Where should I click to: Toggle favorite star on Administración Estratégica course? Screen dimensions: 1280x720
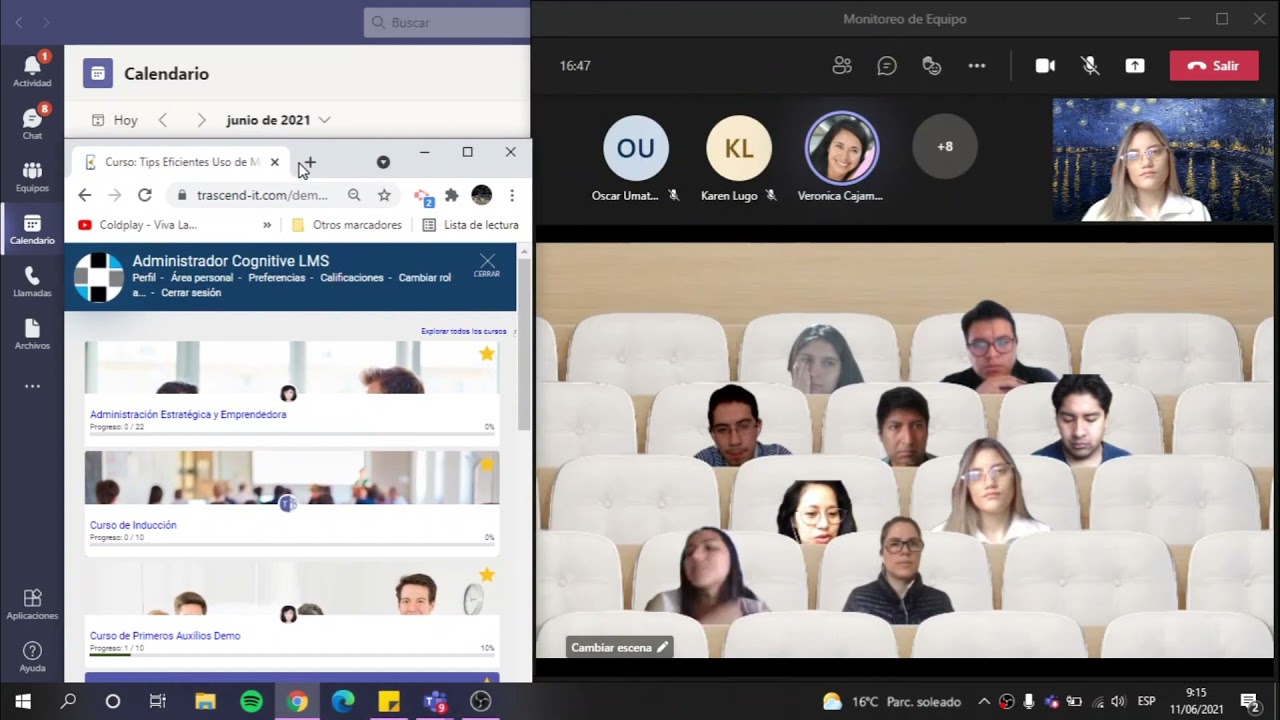click(487, 353)
